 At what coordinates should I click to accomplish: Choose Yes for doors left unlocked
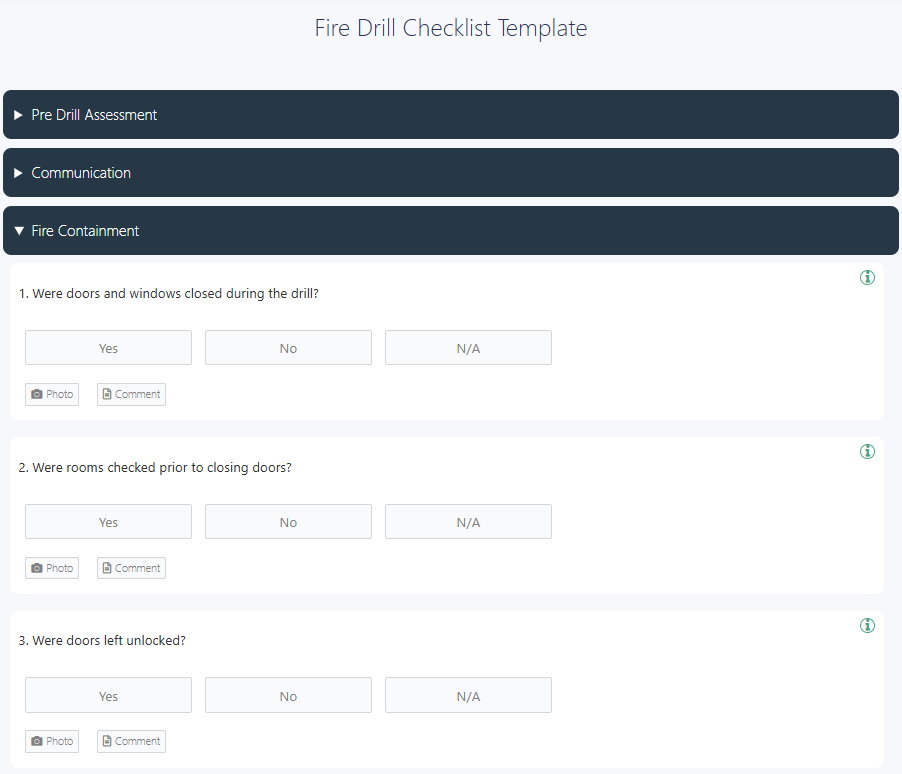[108, 695]
